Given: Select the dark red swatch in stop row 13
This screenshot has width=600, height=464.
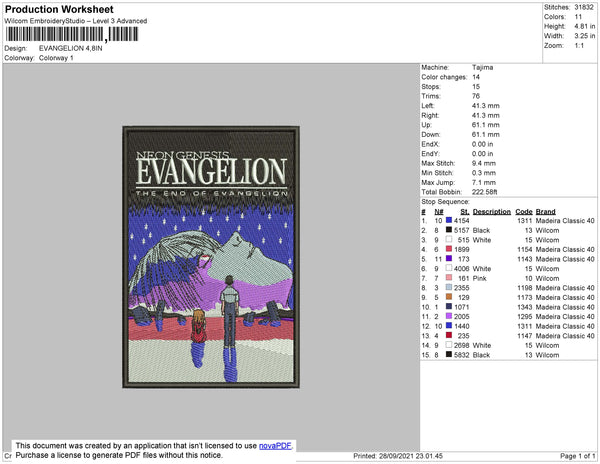Looking at the screenshot, I should click(449, 335).
